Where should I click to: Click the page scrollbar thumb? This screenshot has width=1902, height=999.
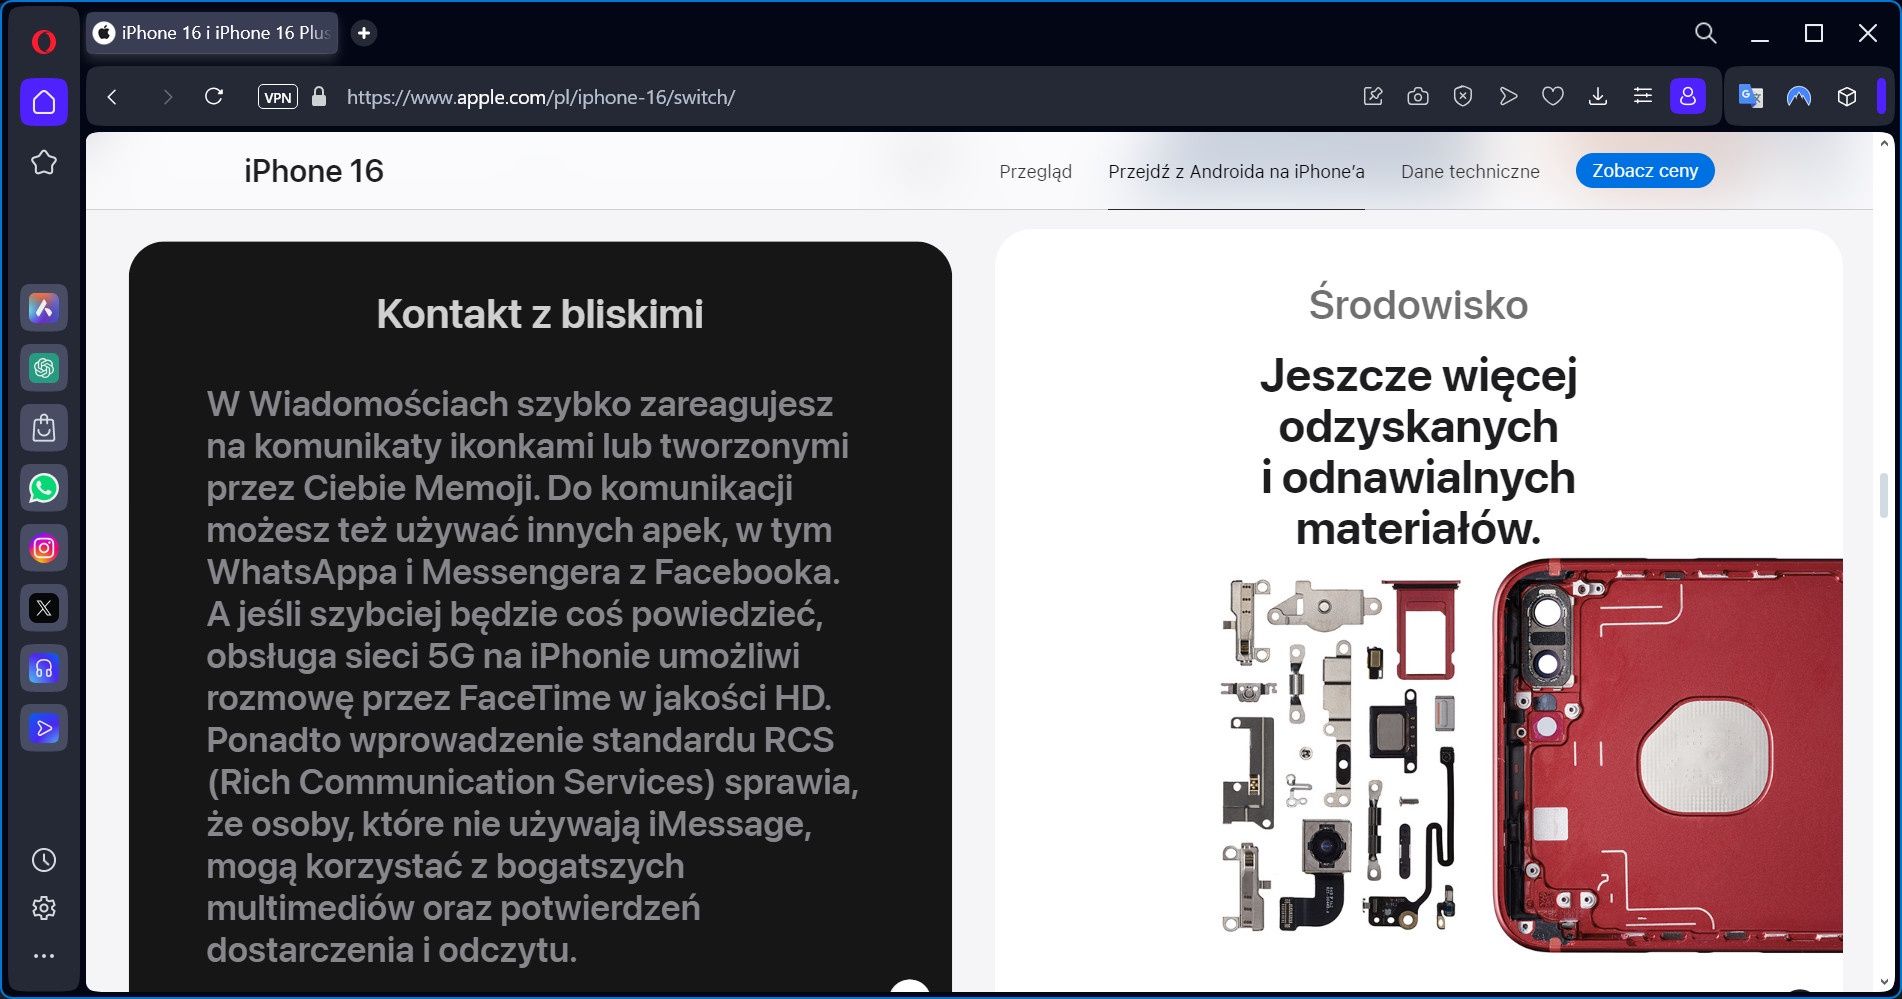point(1884,496)
